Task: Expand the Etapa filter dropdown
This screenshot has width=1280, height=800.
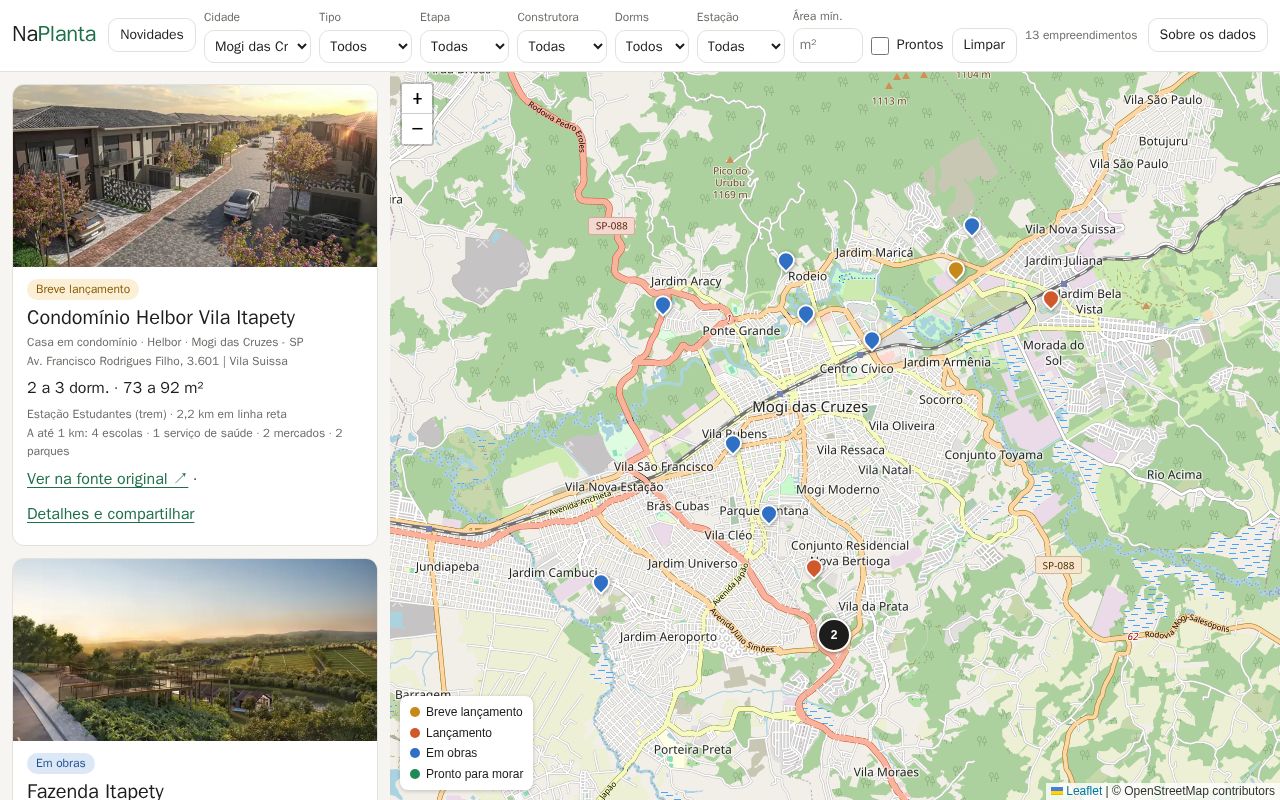Action: [x=464, y=46]
